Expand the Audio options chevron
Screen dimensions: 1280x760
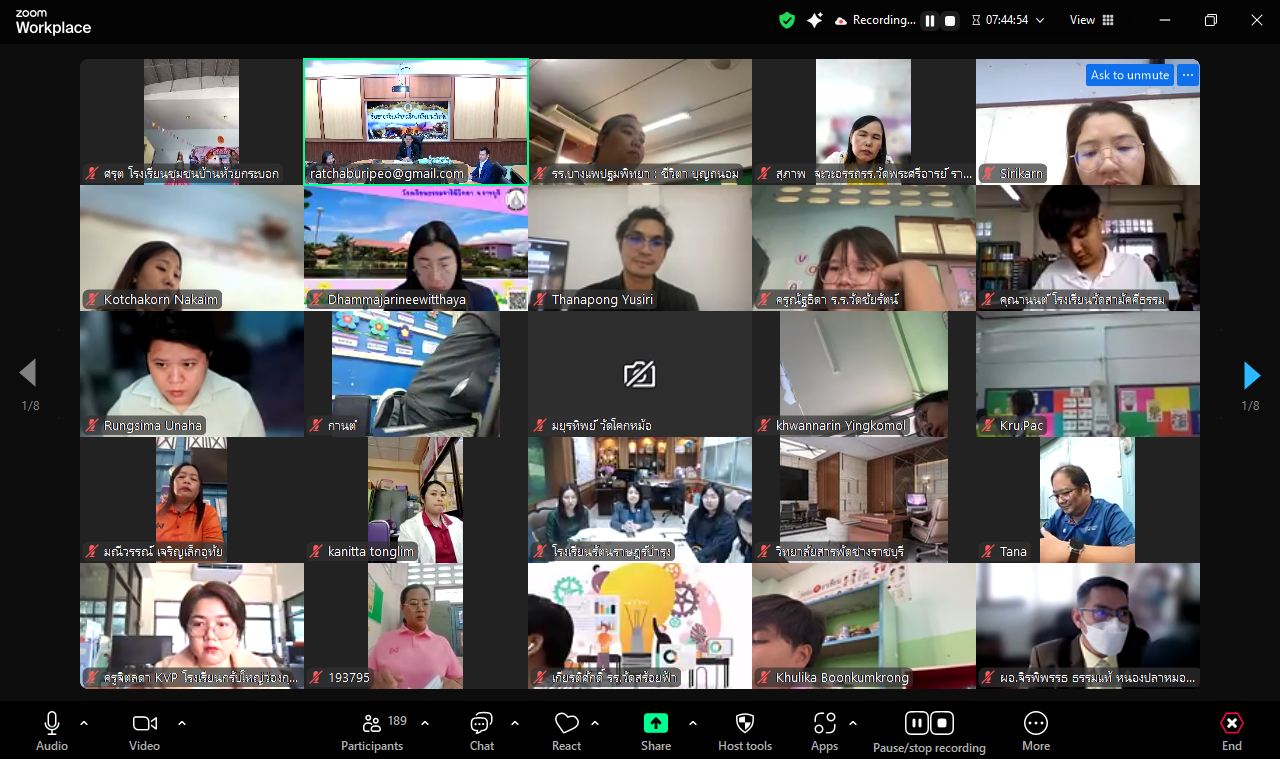pos(84,723)
